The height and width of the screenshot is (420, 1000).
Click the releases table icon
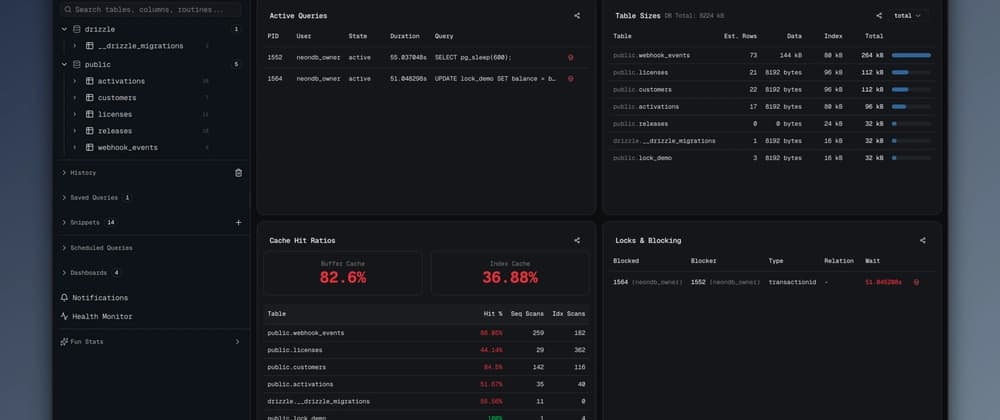click(89, 131)
